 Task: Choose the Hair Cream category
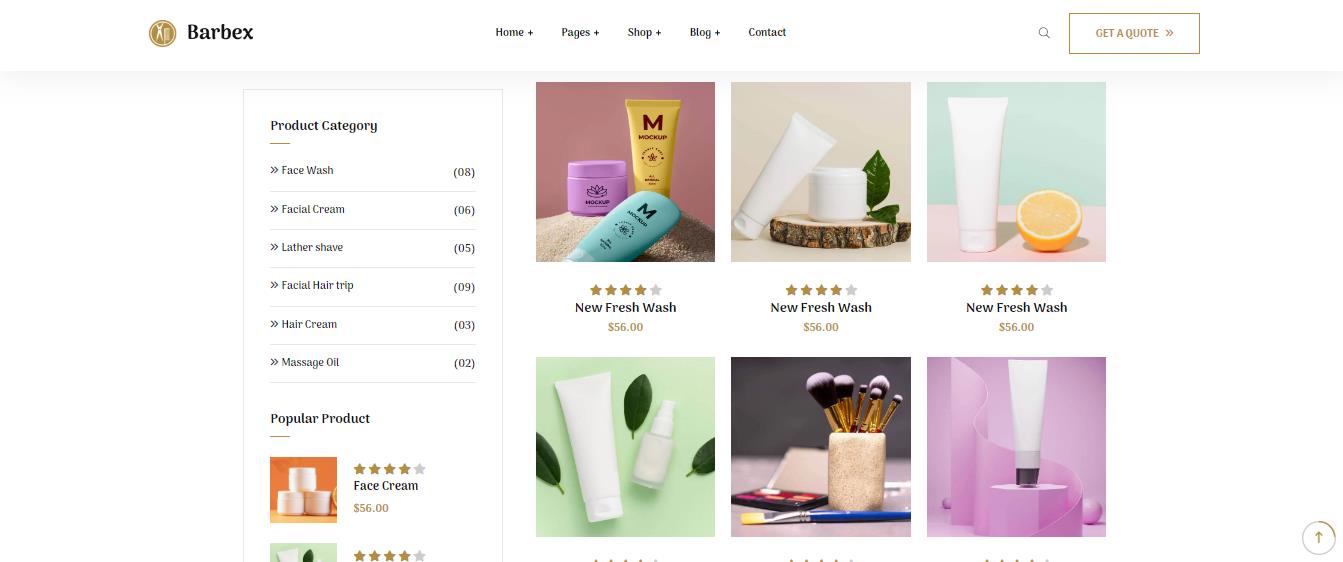[373, 325]
